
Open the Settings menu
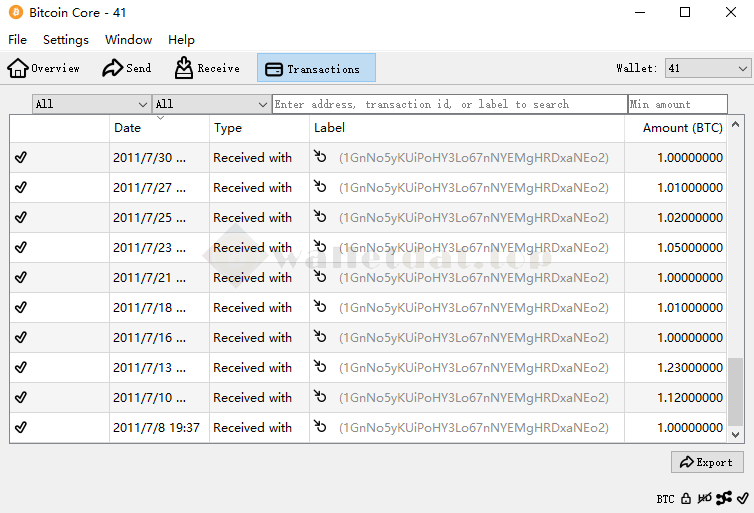point(65,40)
